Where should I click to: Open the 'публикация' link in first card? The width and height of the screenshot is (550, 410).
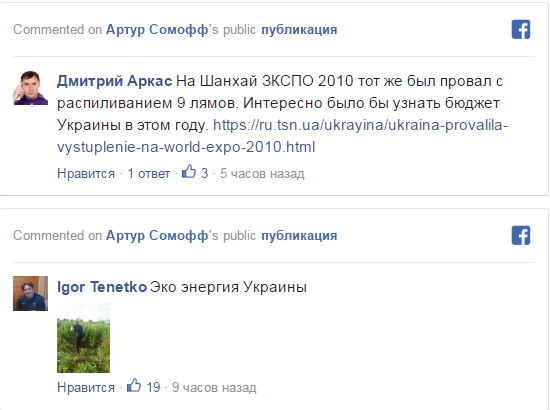(299, 30)
